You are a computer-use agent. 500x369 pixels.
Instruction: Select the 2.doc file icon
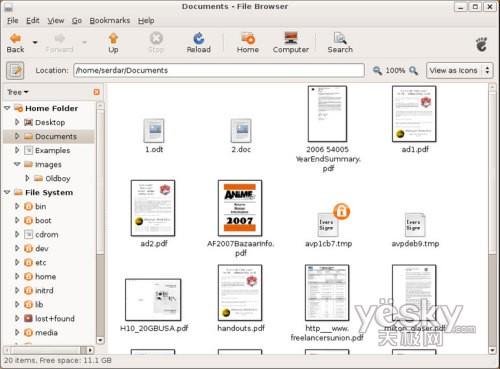coord(241,131)
